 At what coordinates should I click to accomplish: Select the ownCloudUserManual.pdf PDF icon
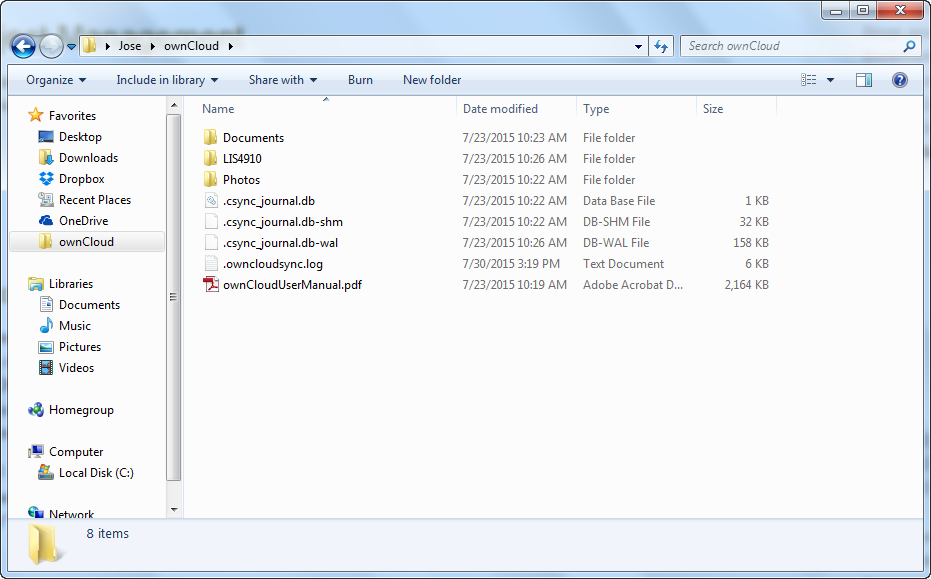(x=211, y=284)
